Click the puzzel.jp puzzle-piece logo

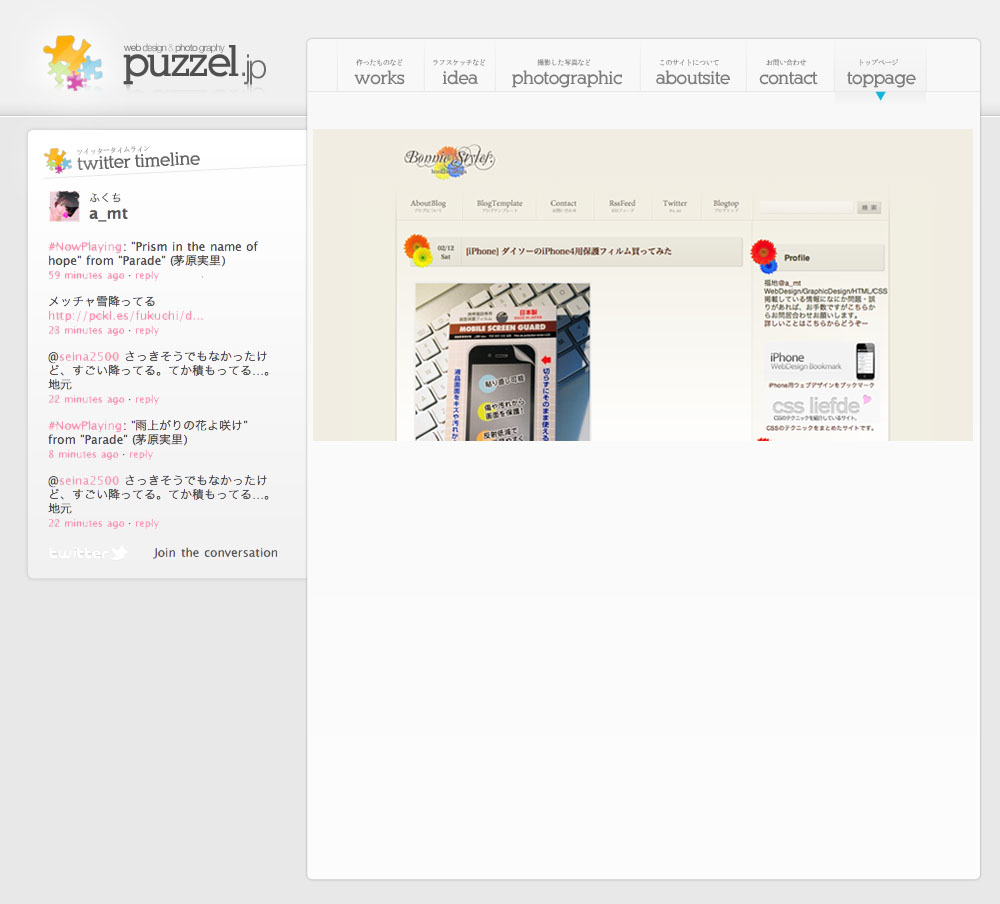coord(73,63)
